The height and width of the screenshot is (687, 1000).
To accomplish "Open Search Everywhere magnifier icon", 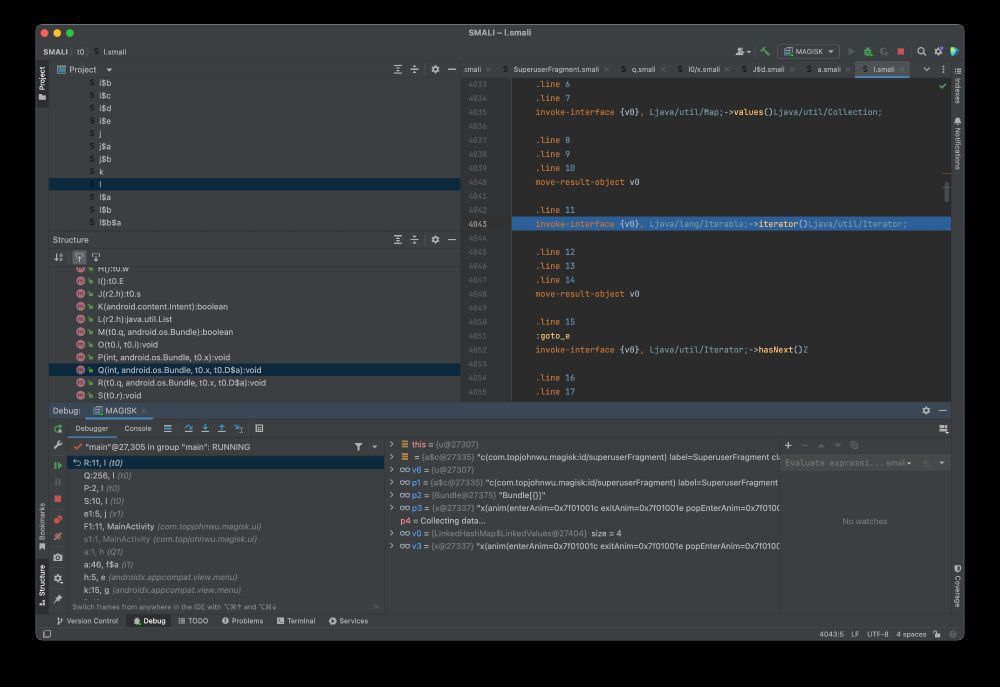I will tap(922, 52).
